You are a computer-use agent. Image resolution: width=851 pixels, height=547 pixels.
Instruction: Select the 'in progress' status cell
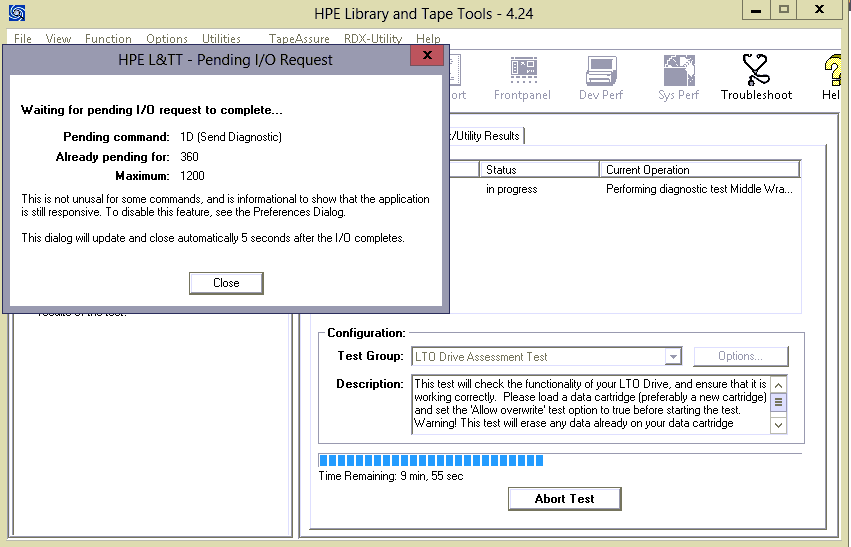(511, 189)
